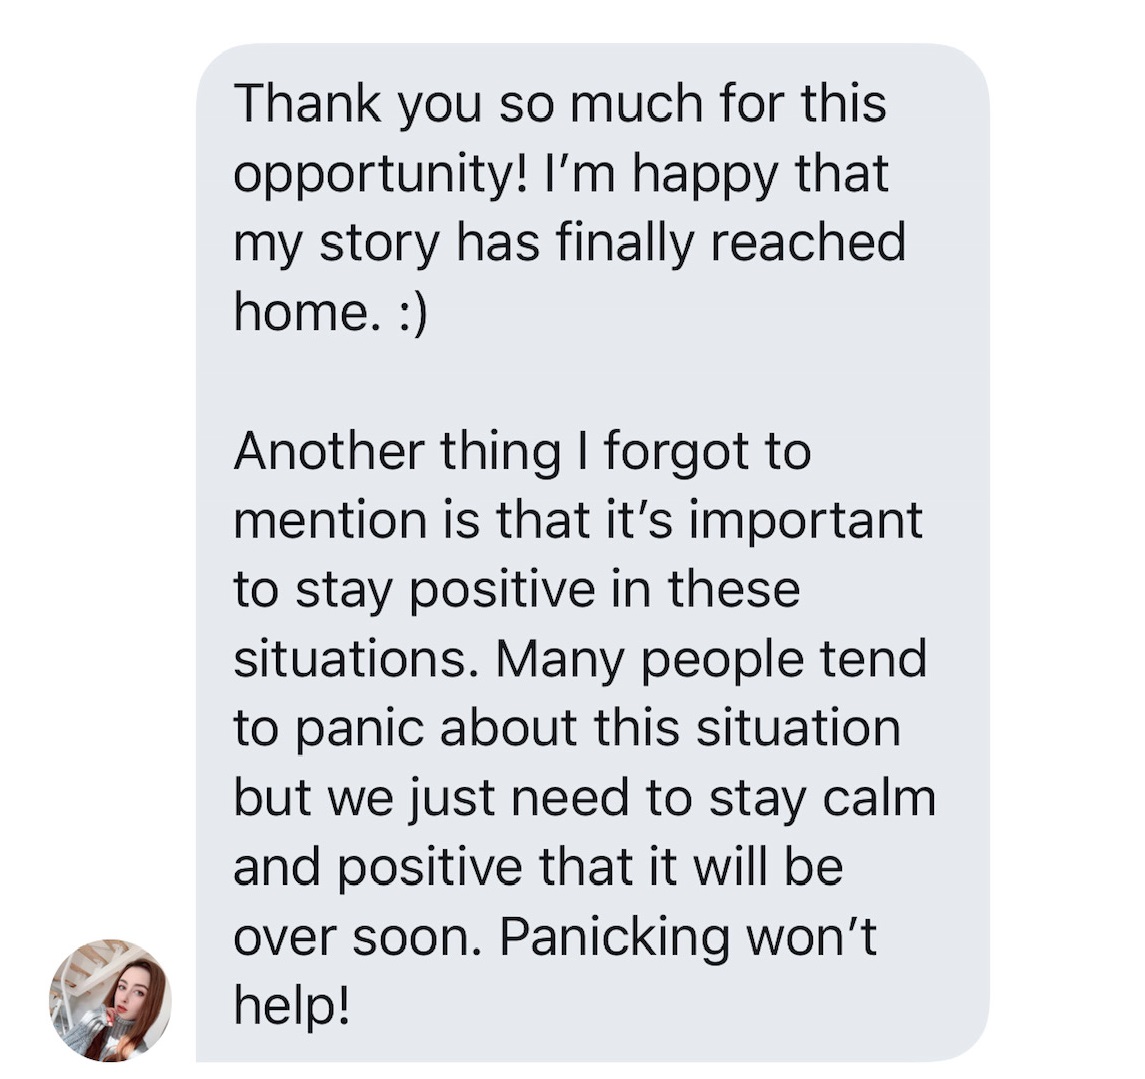This screenshot has width=1145, height=1079.
Task: Click the words "over soon." in the bubble
Action: tap(359, 937)
